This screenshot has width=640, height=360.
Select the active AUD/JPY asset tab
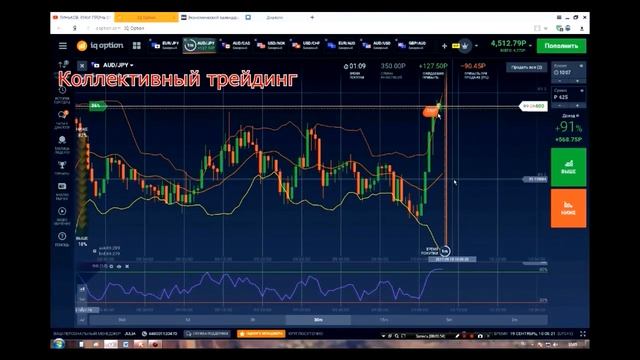click(x=200, y=45)
